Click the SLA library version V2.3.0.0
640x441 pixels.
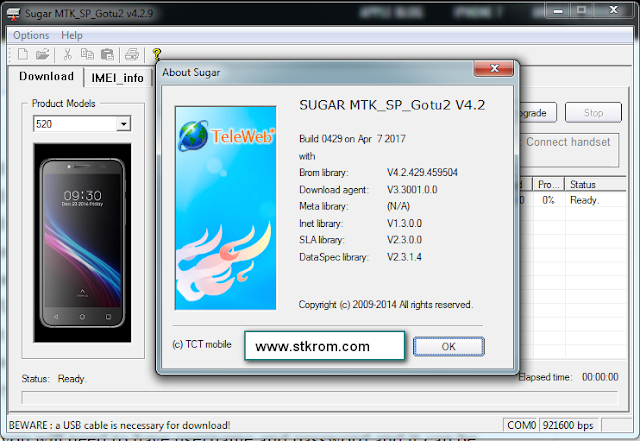(x=404, y=240)
